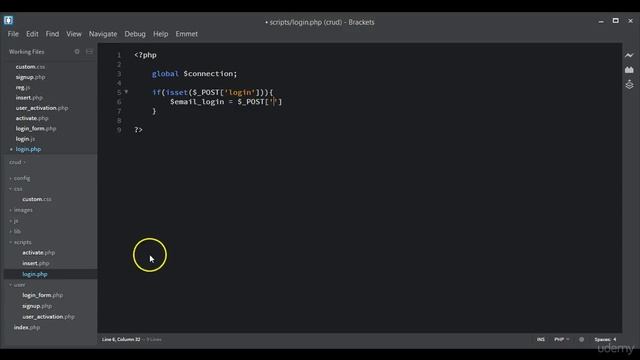This screenshot has height=360, width=640.
Task: Open signup.php under user folder
Action: click(37, 306)
